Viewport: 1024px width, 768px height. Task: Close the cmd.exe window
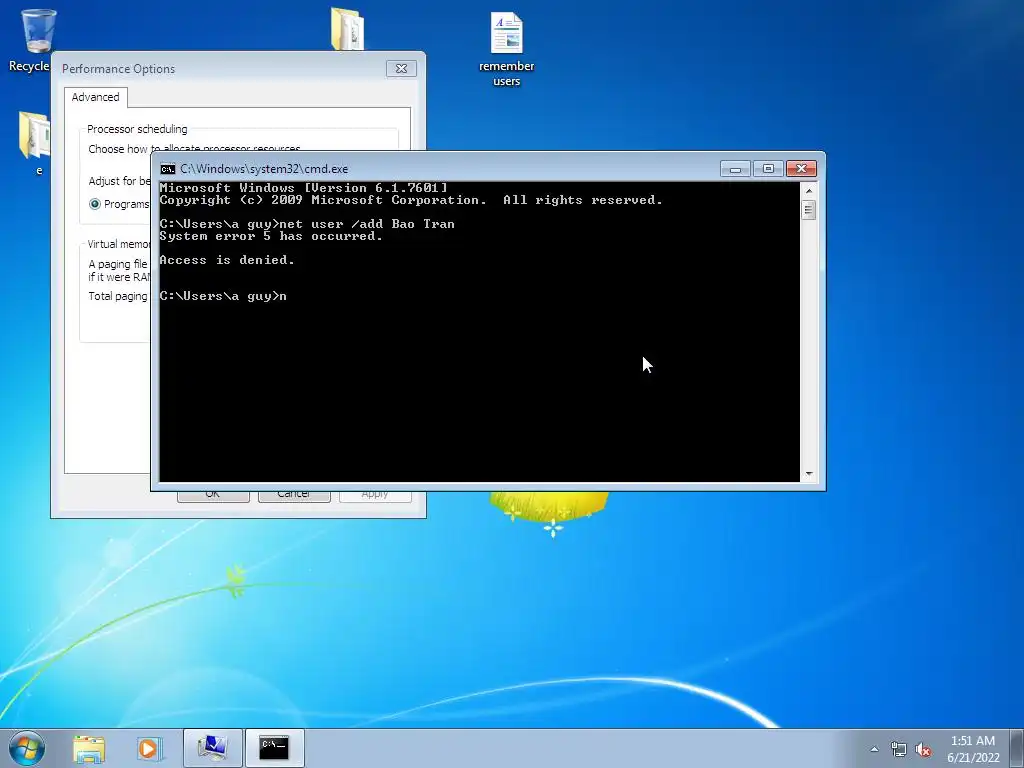(801, 169)
